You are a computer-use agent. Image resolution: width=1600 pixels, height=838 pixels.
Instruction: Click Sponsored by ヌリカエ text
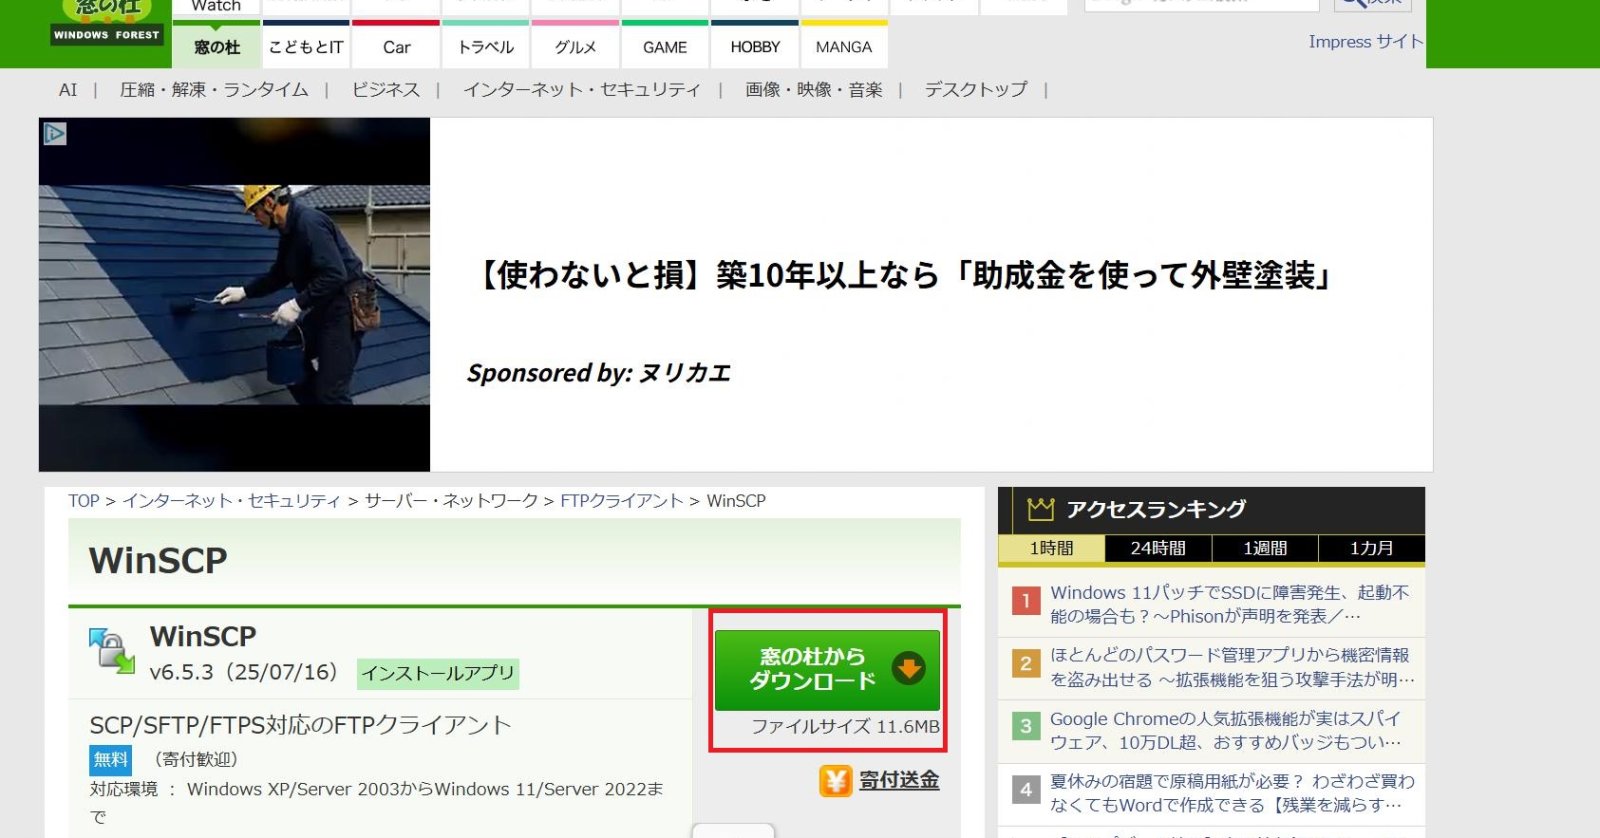(x=599, y=373)
